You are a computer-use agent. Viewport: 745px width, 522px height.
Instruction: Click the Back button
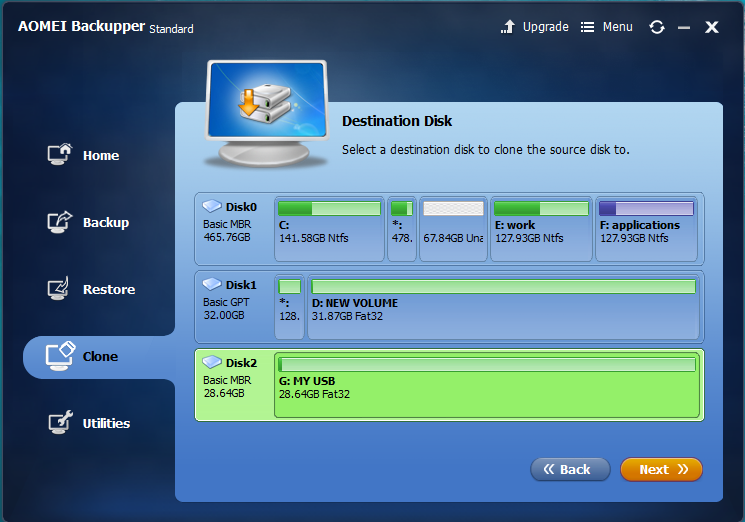click(570, 469)
